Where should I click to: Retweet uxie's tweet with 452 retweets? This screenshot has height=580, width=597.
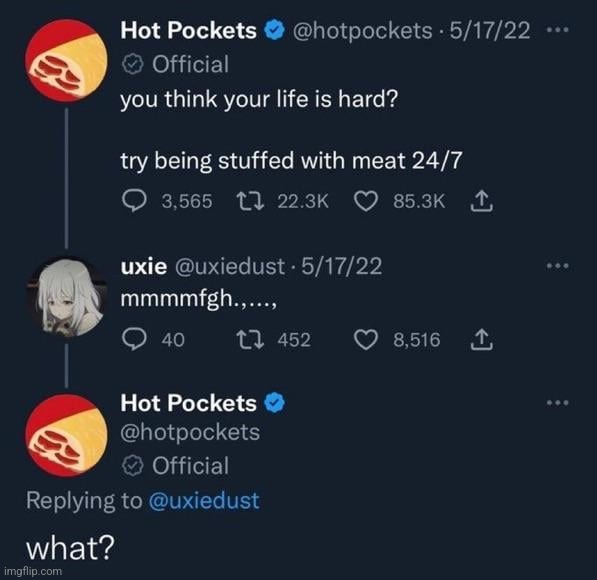(x=250, y=339)
